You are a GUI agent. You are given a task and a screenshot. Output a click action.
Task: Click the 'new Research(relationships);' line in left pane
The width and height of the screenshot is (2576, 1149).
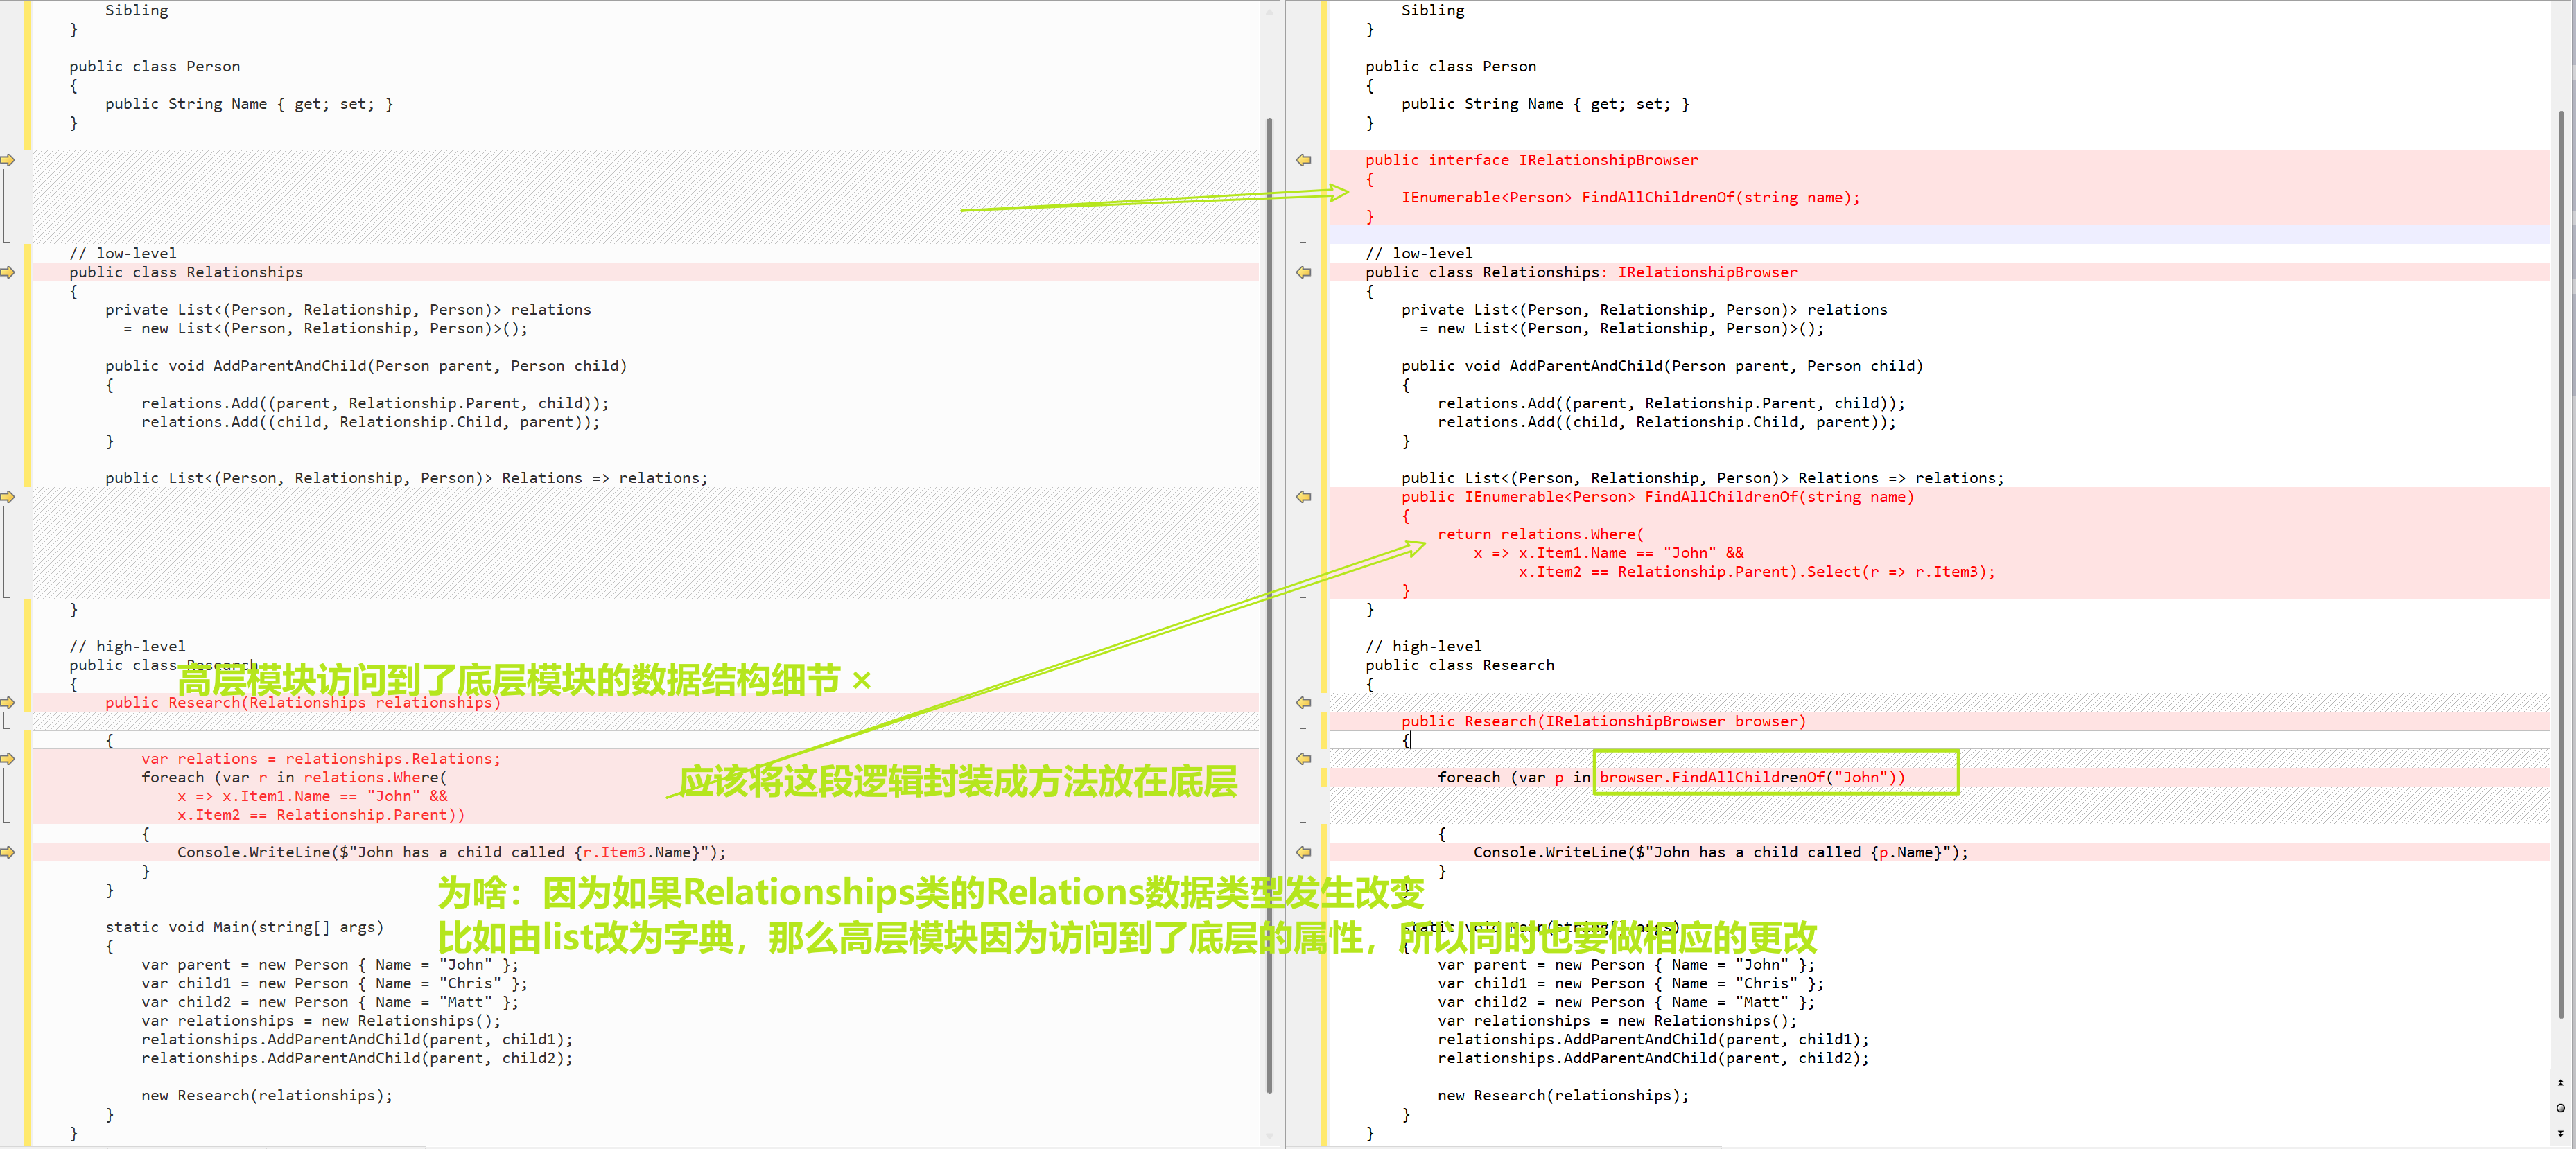[x=267, y=1096]
